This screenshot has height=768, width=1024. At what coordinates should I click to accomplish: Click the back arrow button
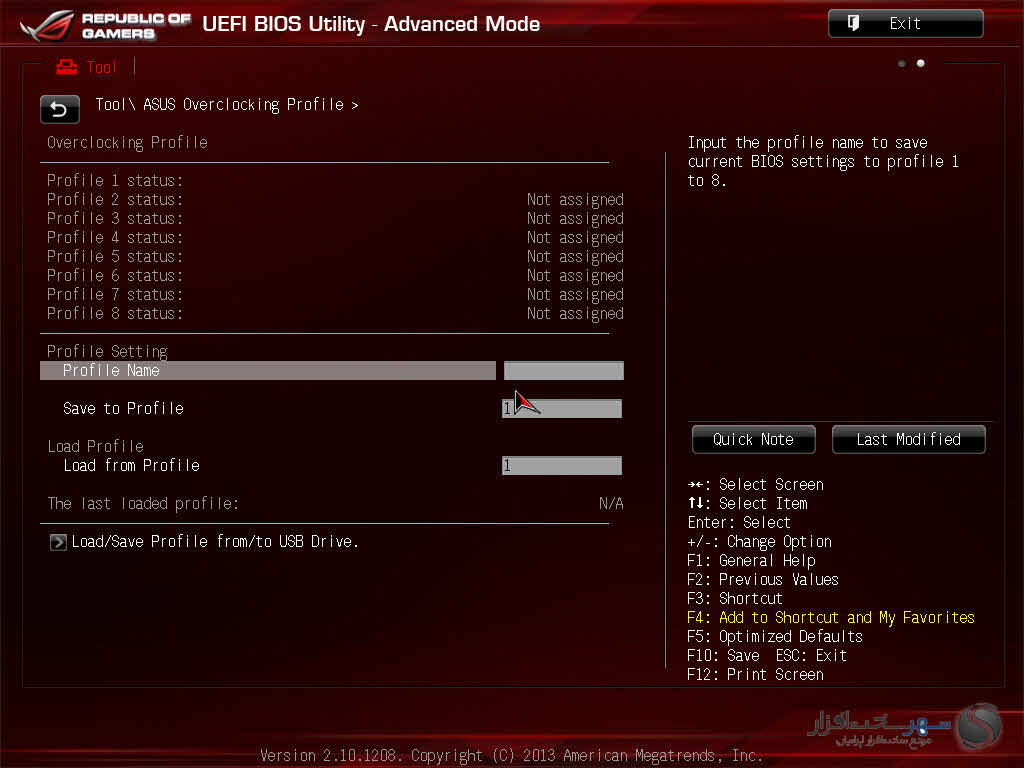[59, 109]
